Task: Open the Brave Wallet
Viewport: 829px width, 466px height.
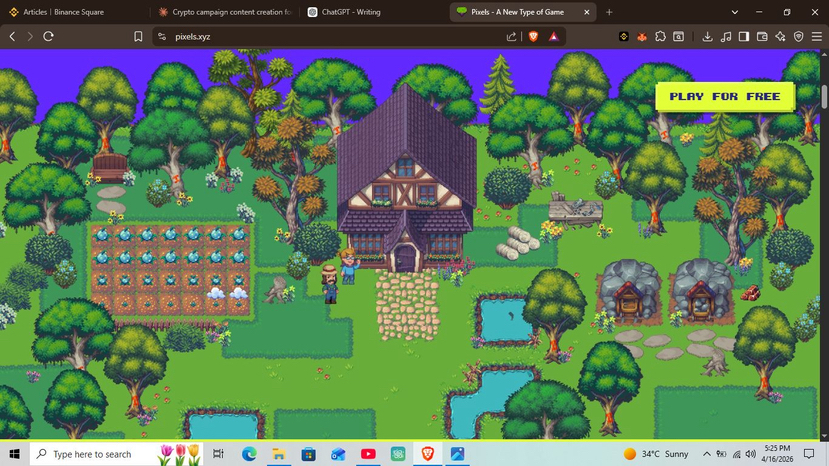Action: coord(762,36)
